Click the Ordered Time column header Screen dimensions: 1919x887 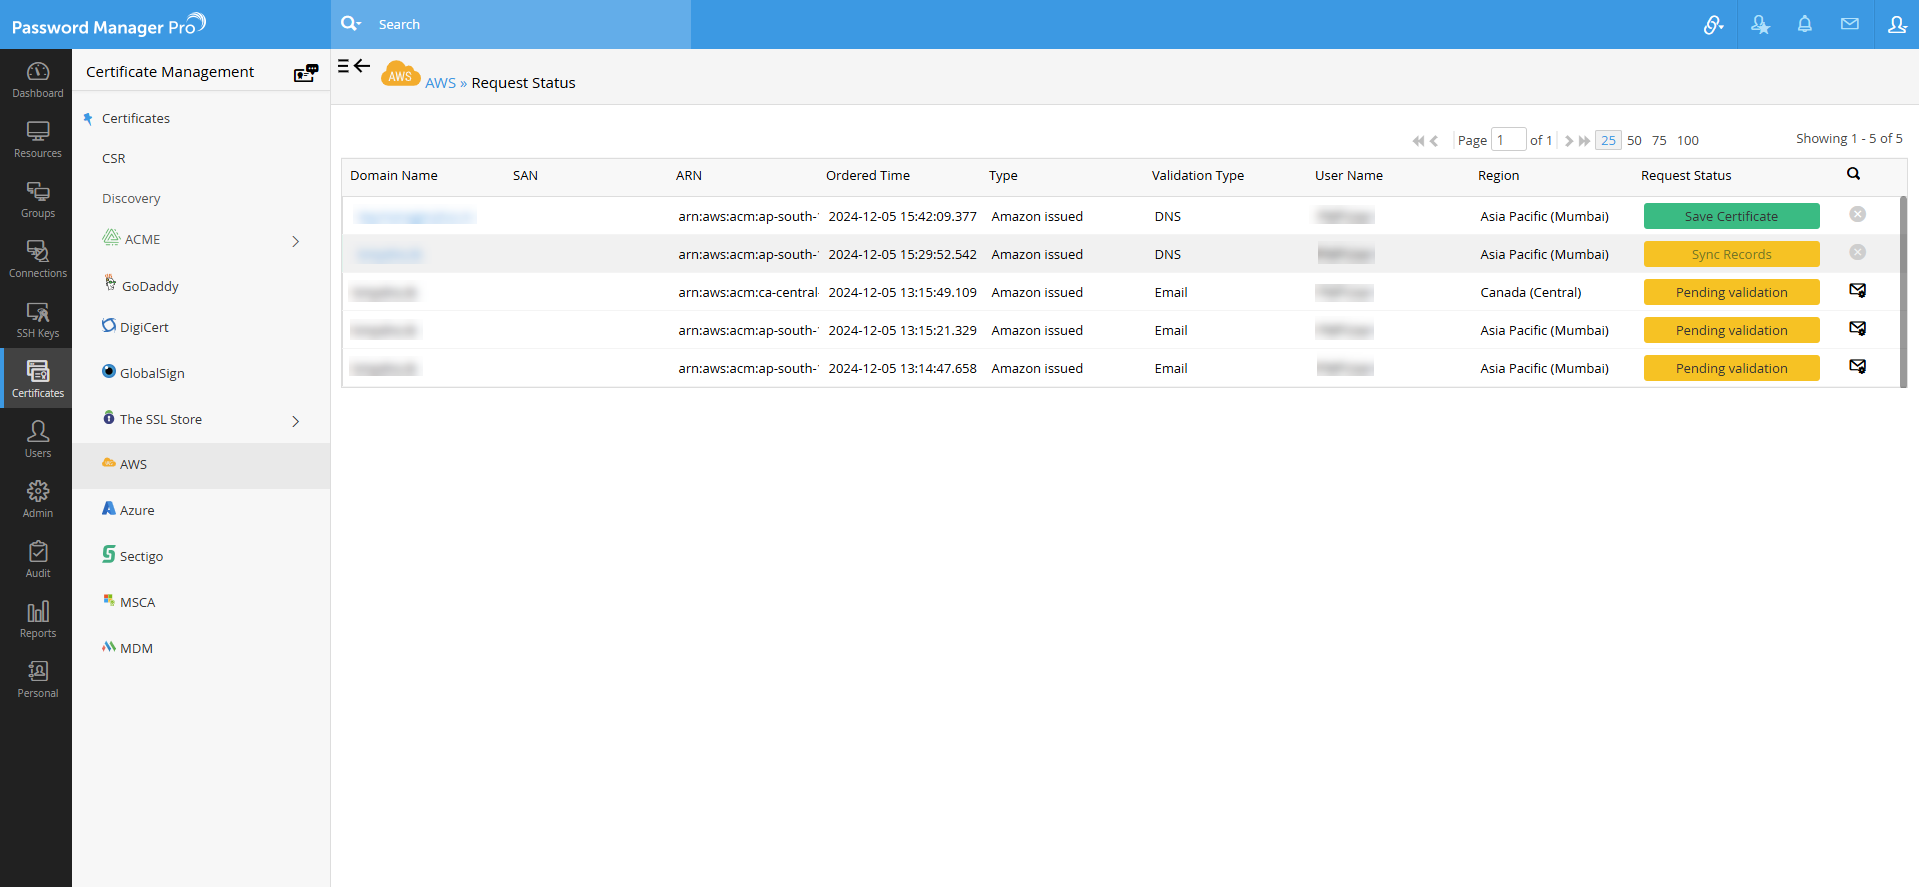click(x=868, y=175)
